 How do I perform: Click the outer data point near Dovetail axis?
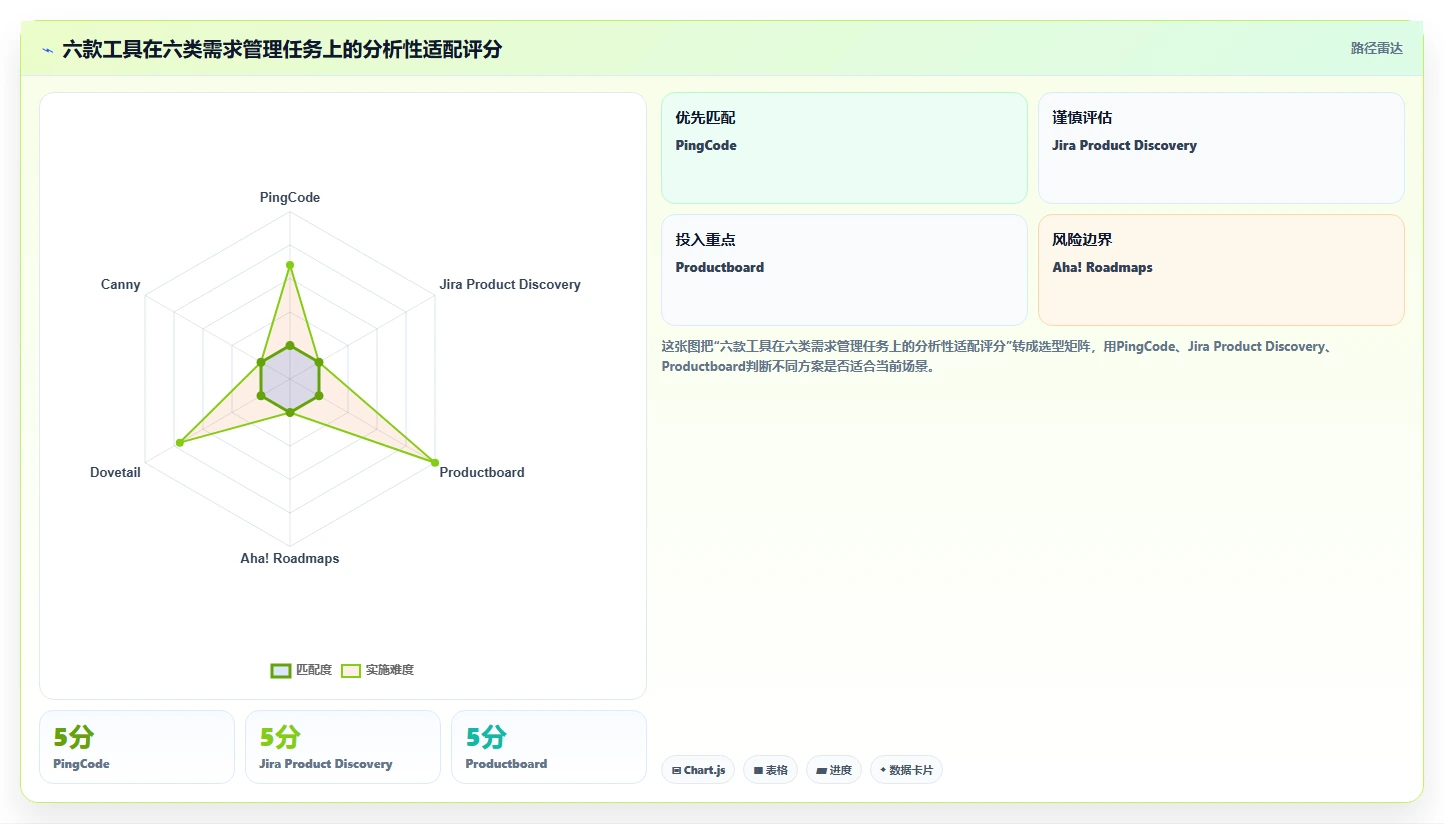click(179, 443)
